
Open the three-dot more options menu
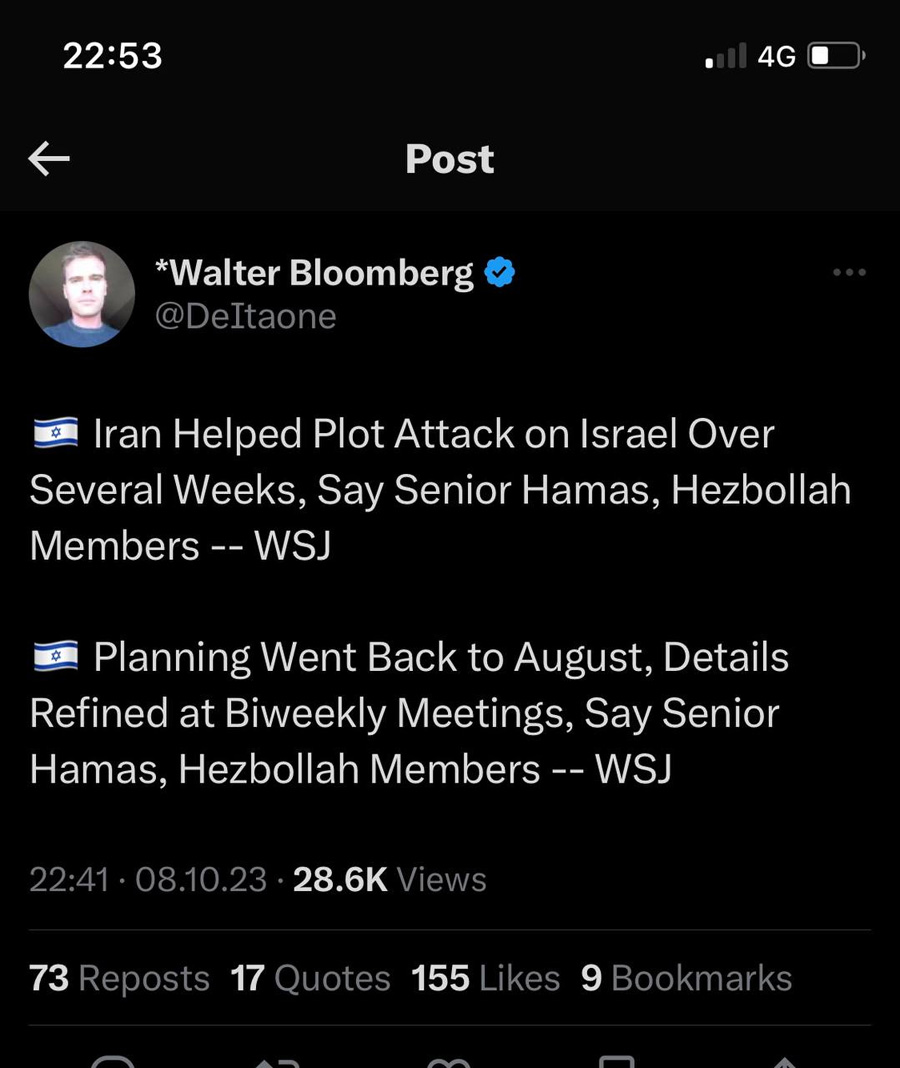[849, 272]
